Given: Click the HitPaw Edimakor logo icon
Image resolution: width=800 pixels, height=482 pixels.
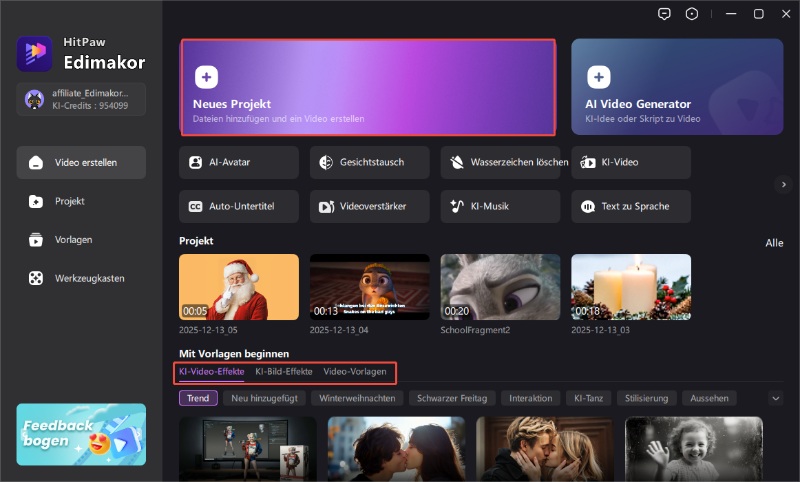Looking at the screenshot, I should [34, 54].
